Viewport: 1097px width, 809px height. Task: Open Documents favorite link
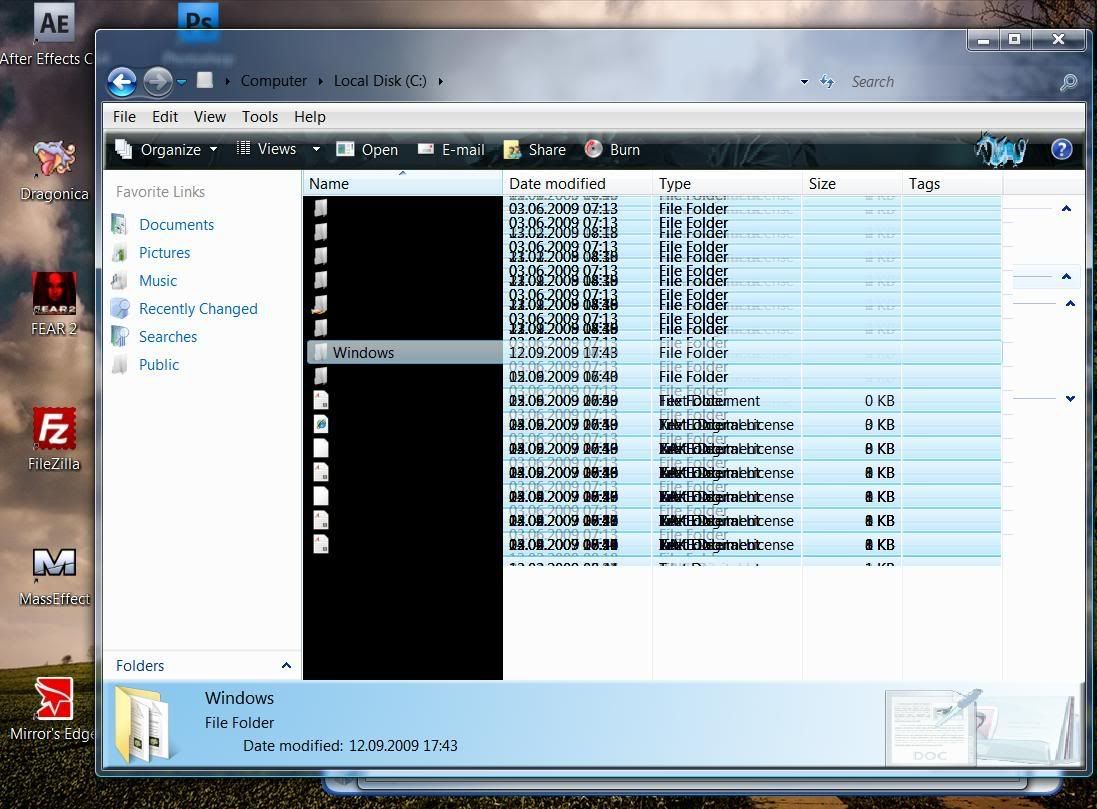(x=176, y=225)
